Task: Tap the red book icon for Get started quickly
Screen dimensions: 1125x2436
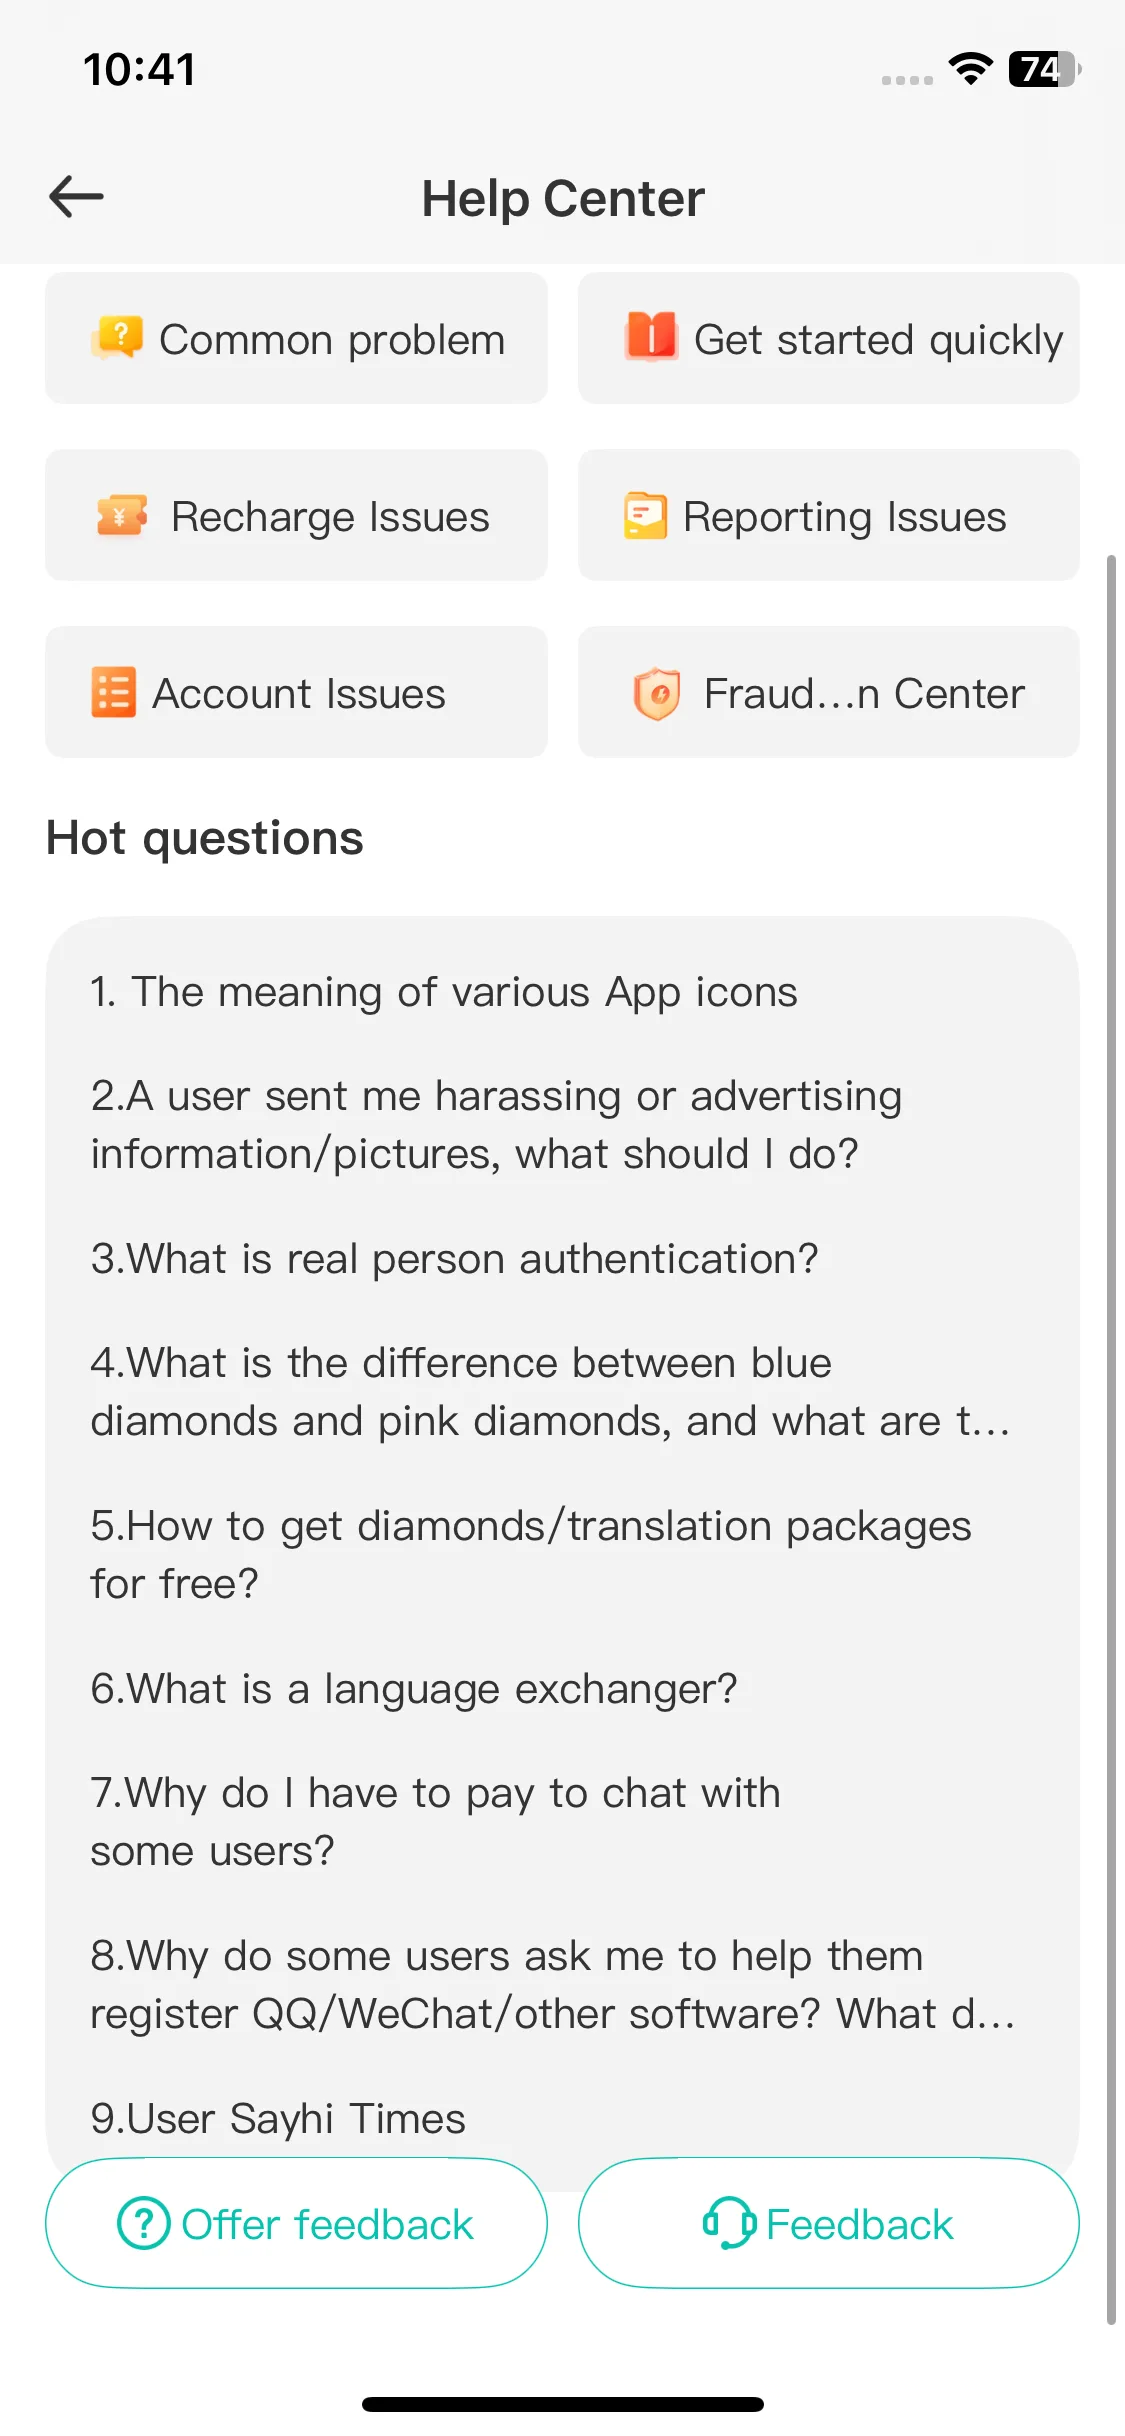Action: [x=651, y=336]
